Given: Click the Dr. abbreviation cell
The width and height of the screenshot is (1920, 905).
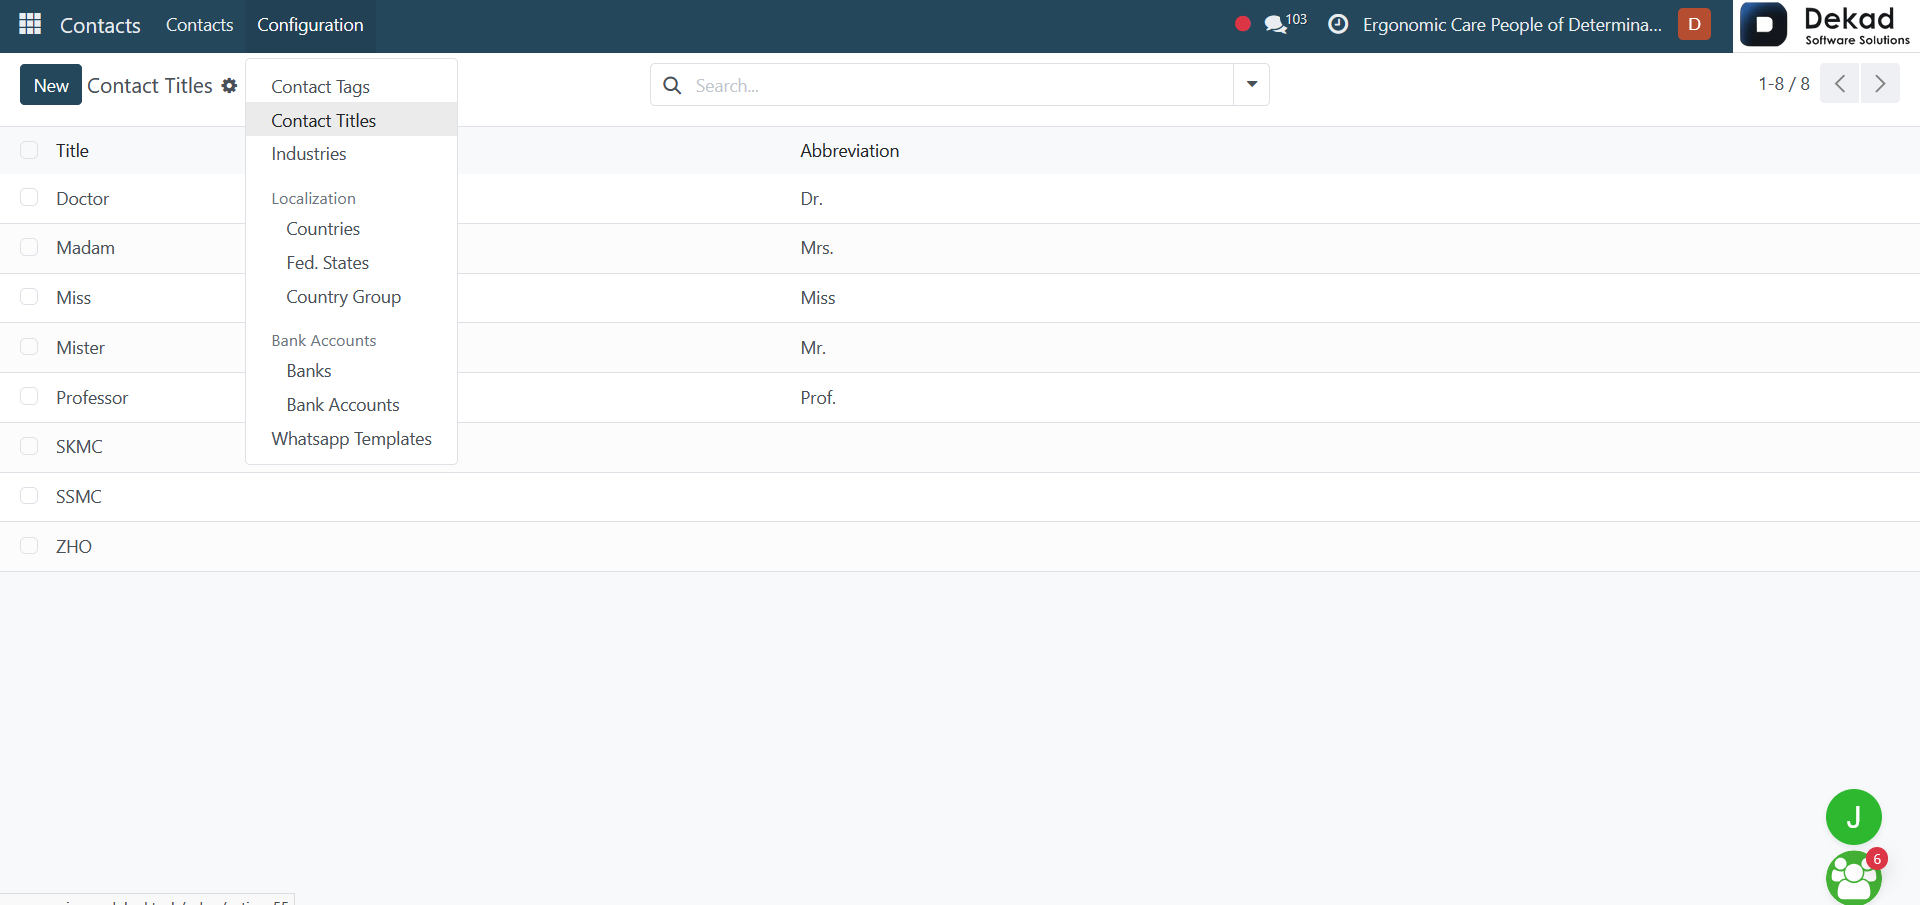Looking at the screenshot, I should [811, 198].
